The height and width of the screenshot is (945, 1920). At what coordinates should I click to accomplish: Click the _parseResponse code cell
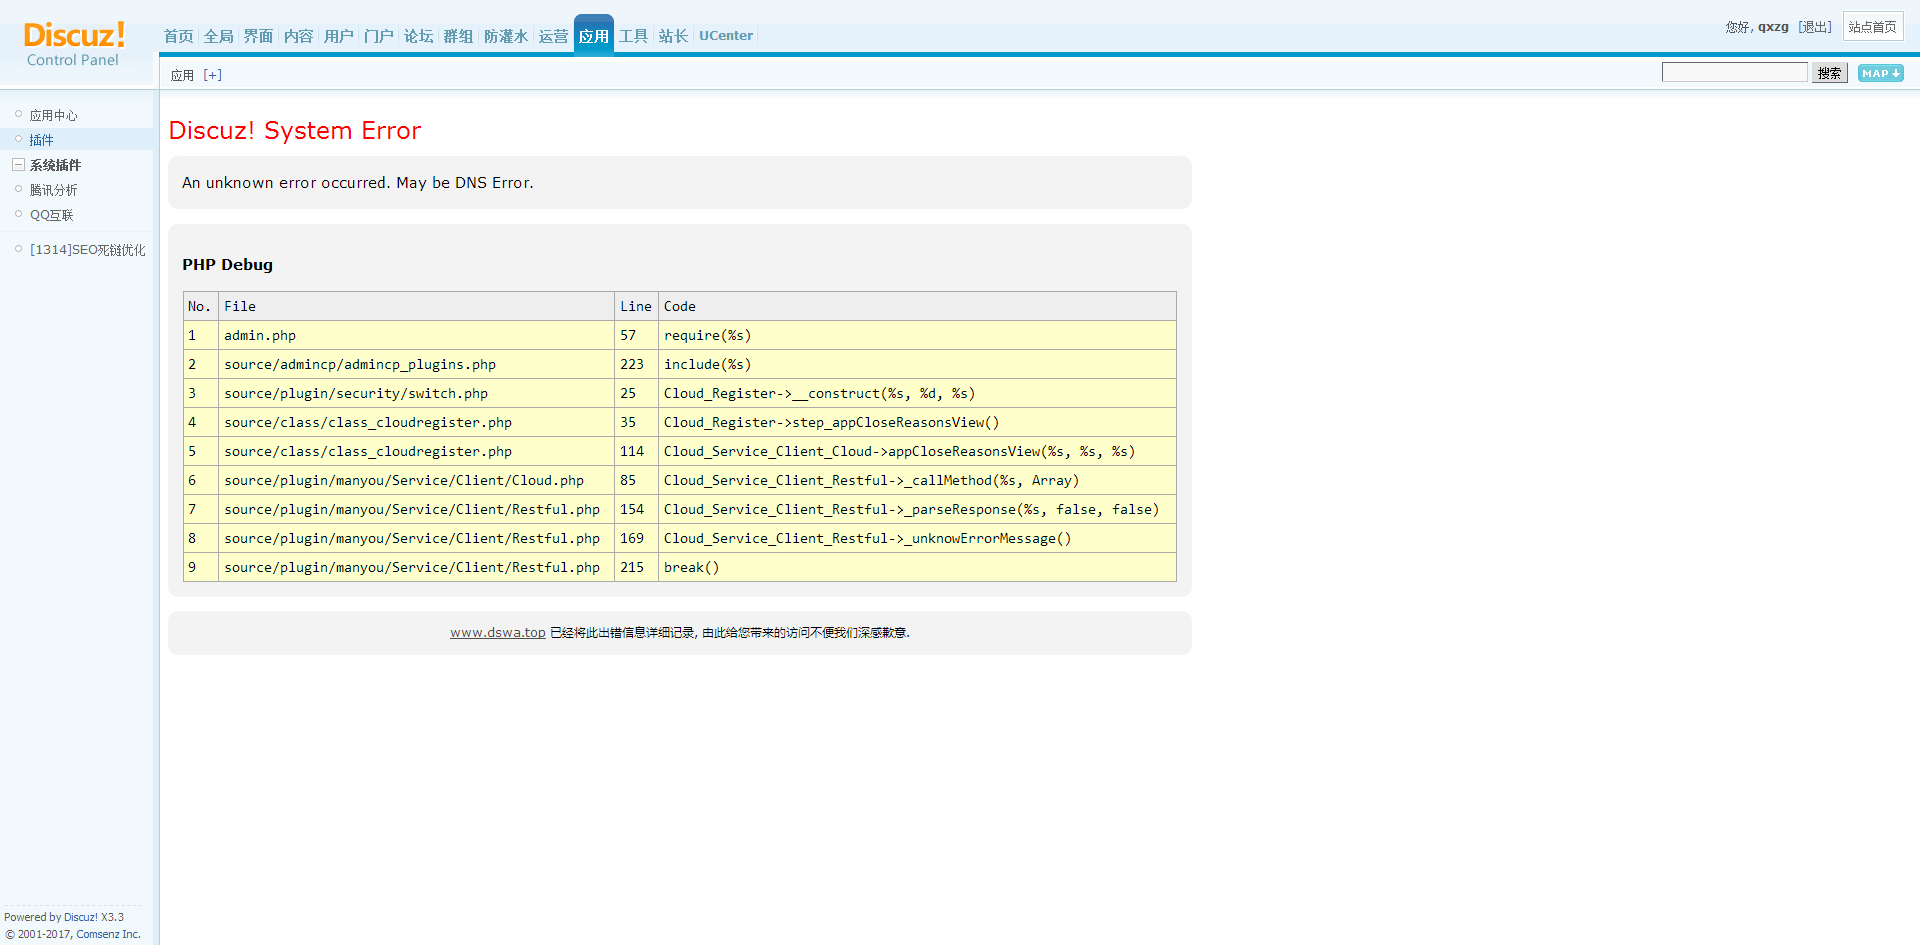pos(917,509)
